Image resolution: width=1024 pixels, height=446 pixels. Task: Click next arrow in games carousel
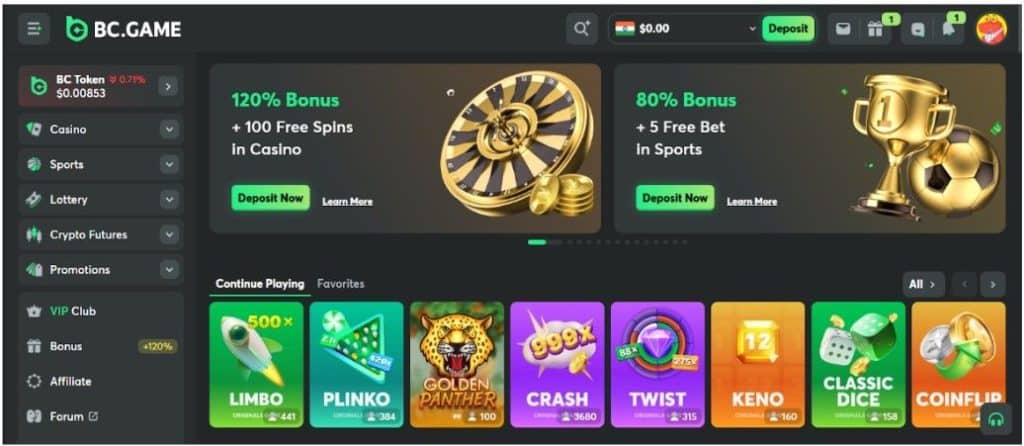tap(993, 284)
